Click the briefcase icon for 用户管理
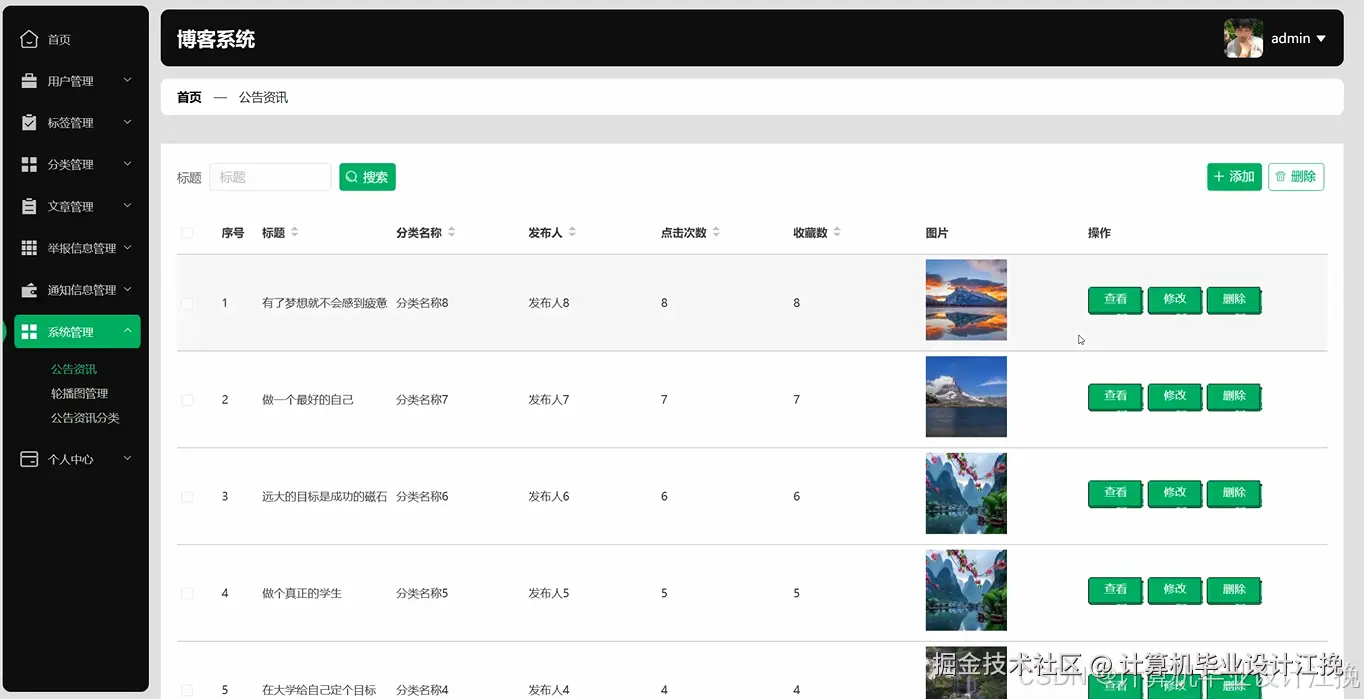 click(x=29, y=81)
